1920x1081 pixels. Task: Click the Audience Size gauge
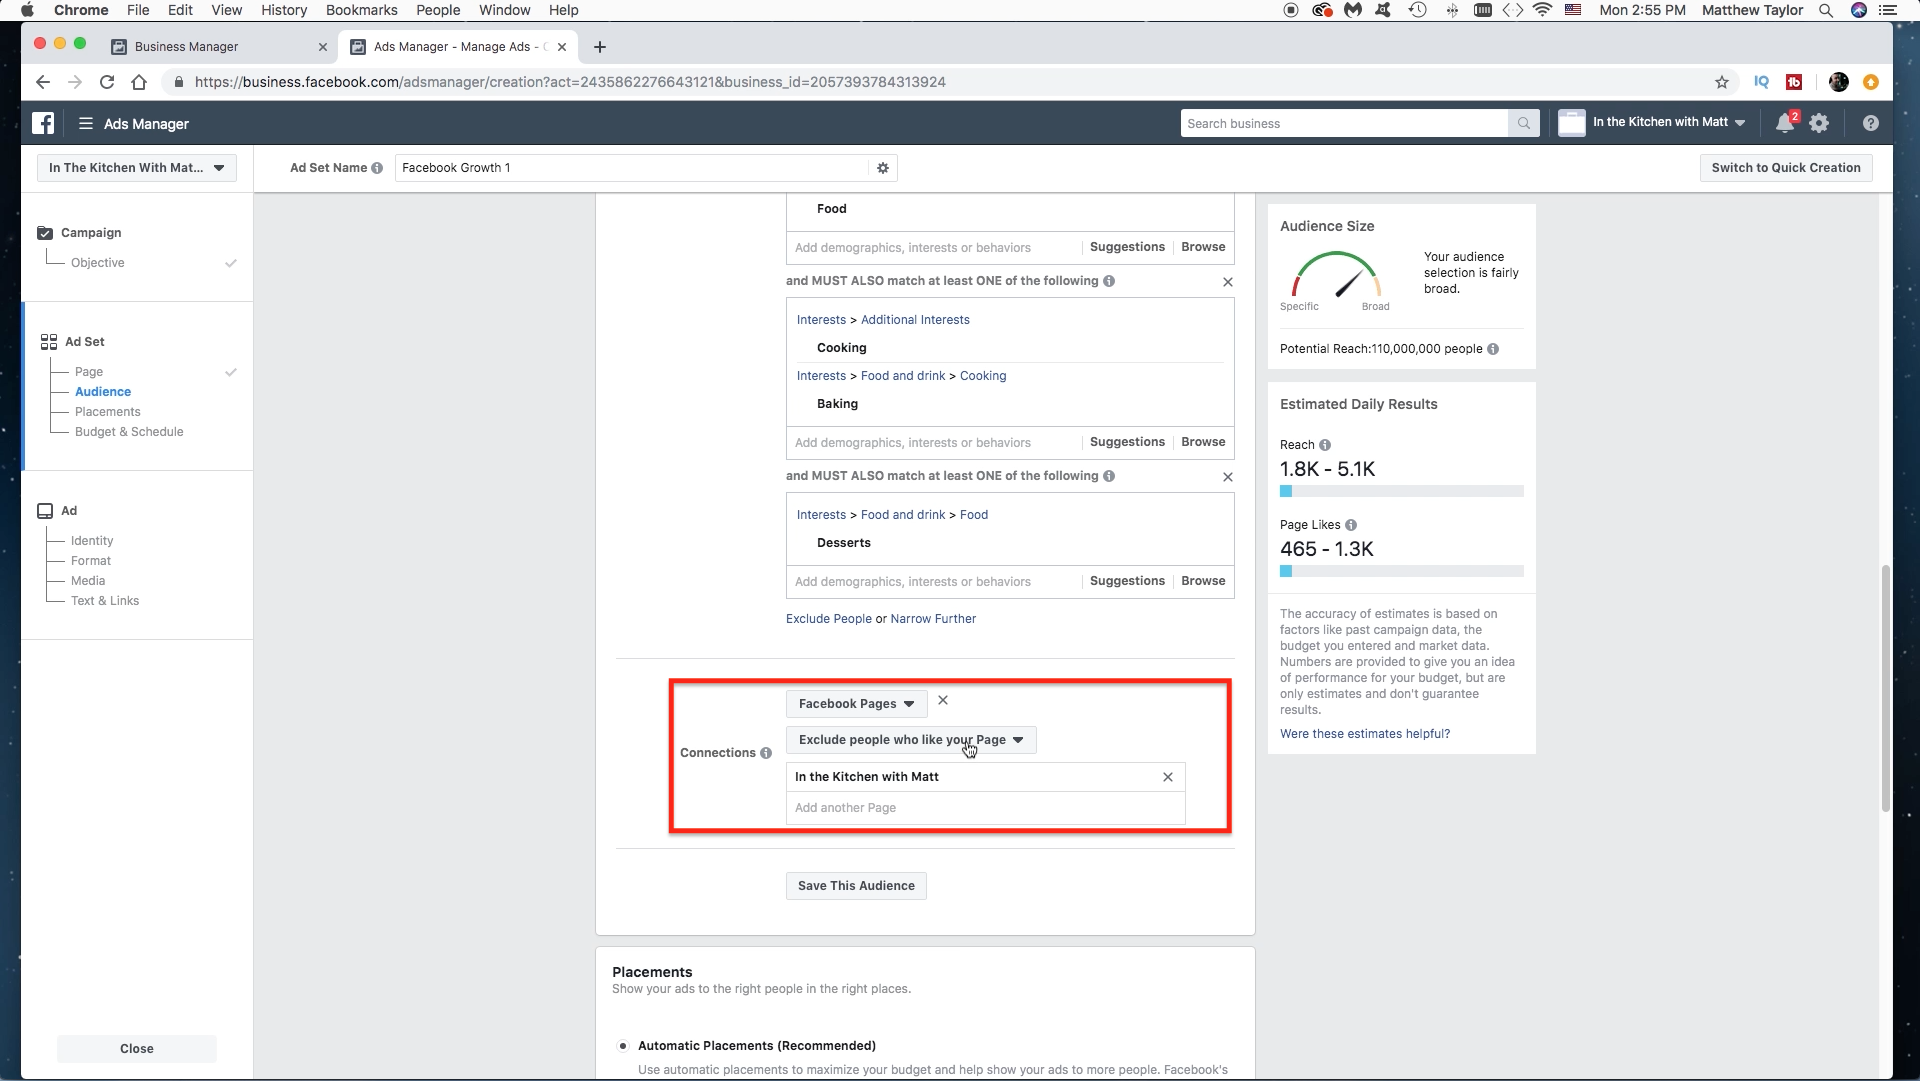(x=1336, y=275)
